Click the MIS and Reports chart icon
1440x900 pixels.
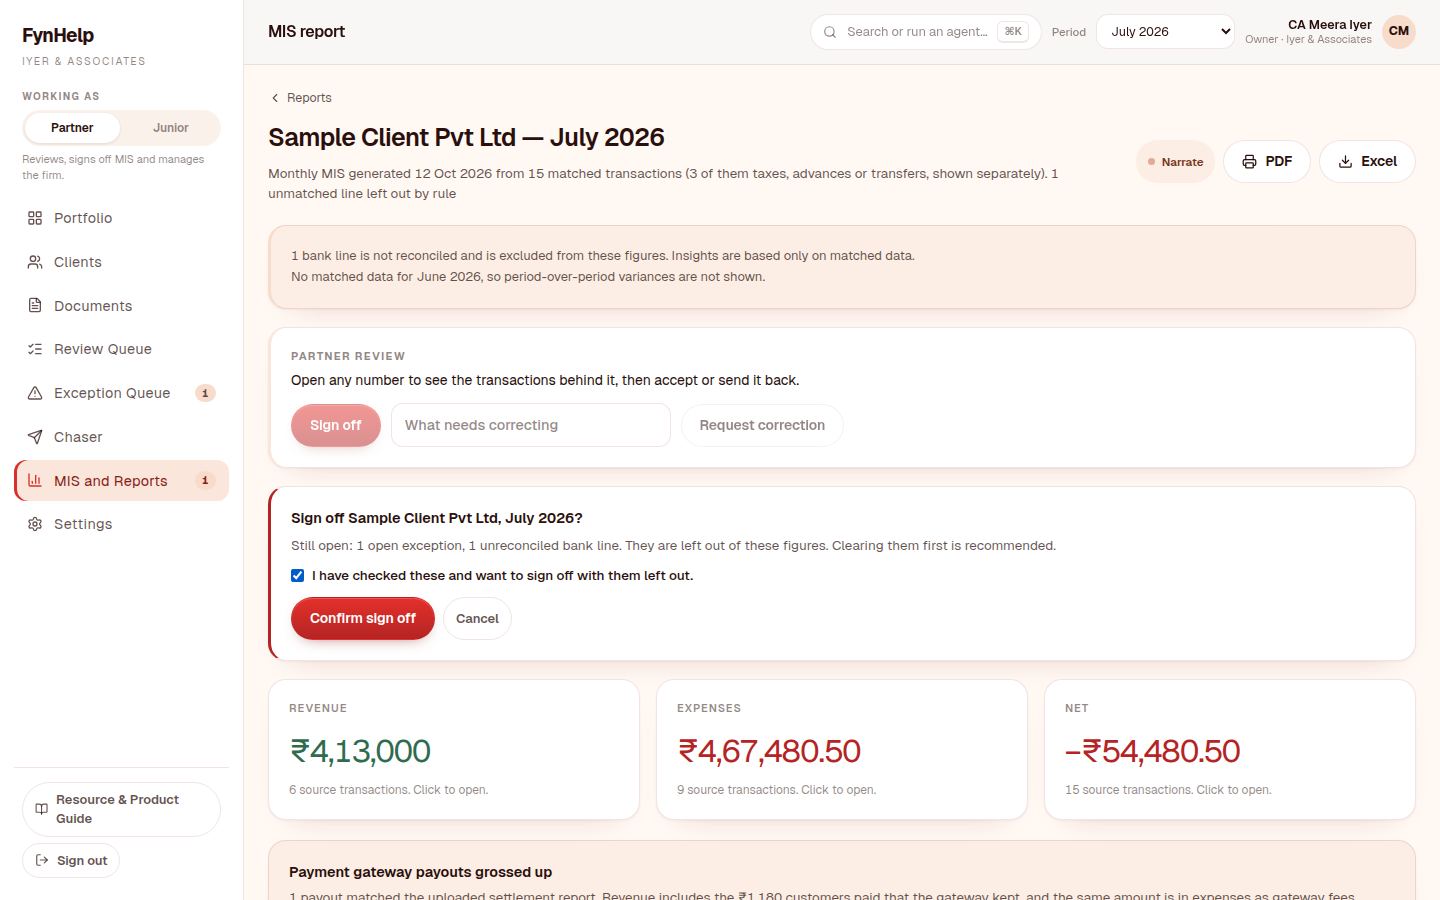tap(35, 481)
